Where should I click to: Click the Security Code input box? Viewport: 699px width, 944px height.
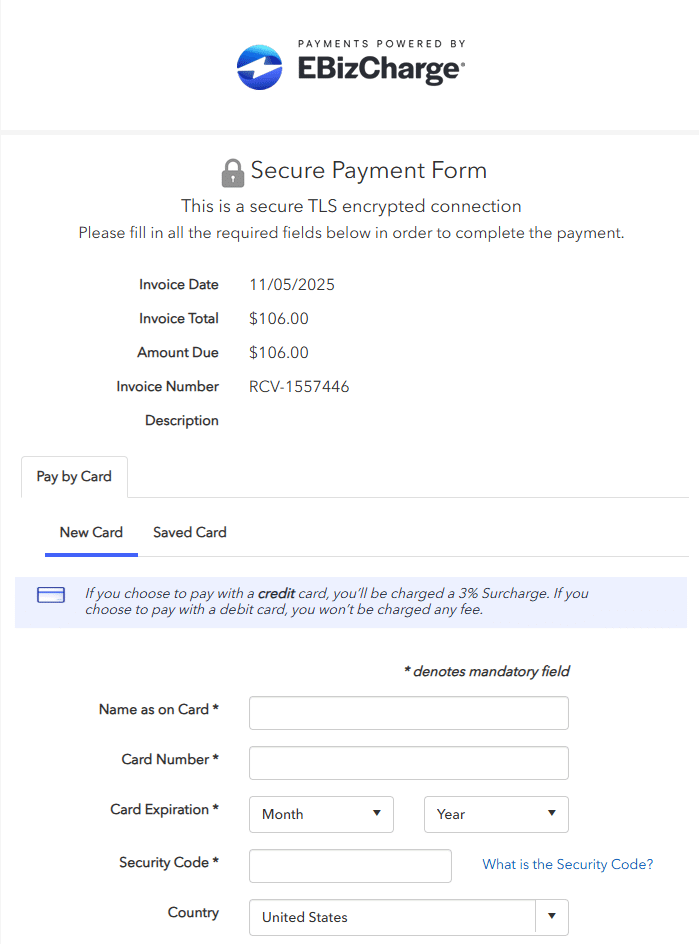coord(350,866)
